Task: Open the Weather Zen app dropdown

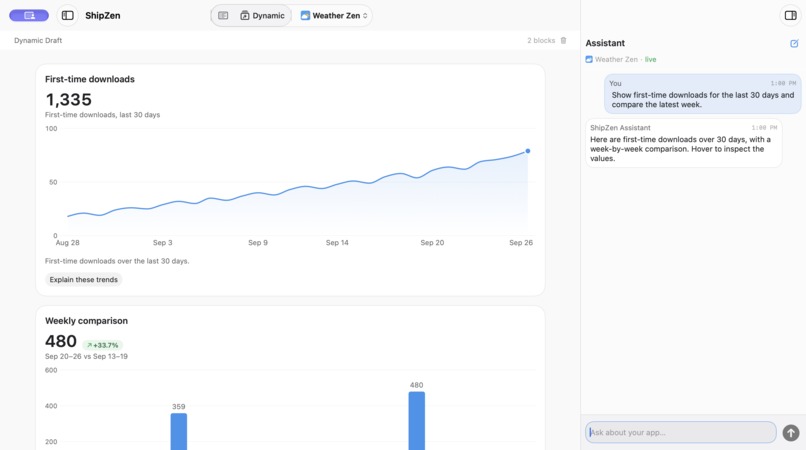Action: [x=334, y=15]
